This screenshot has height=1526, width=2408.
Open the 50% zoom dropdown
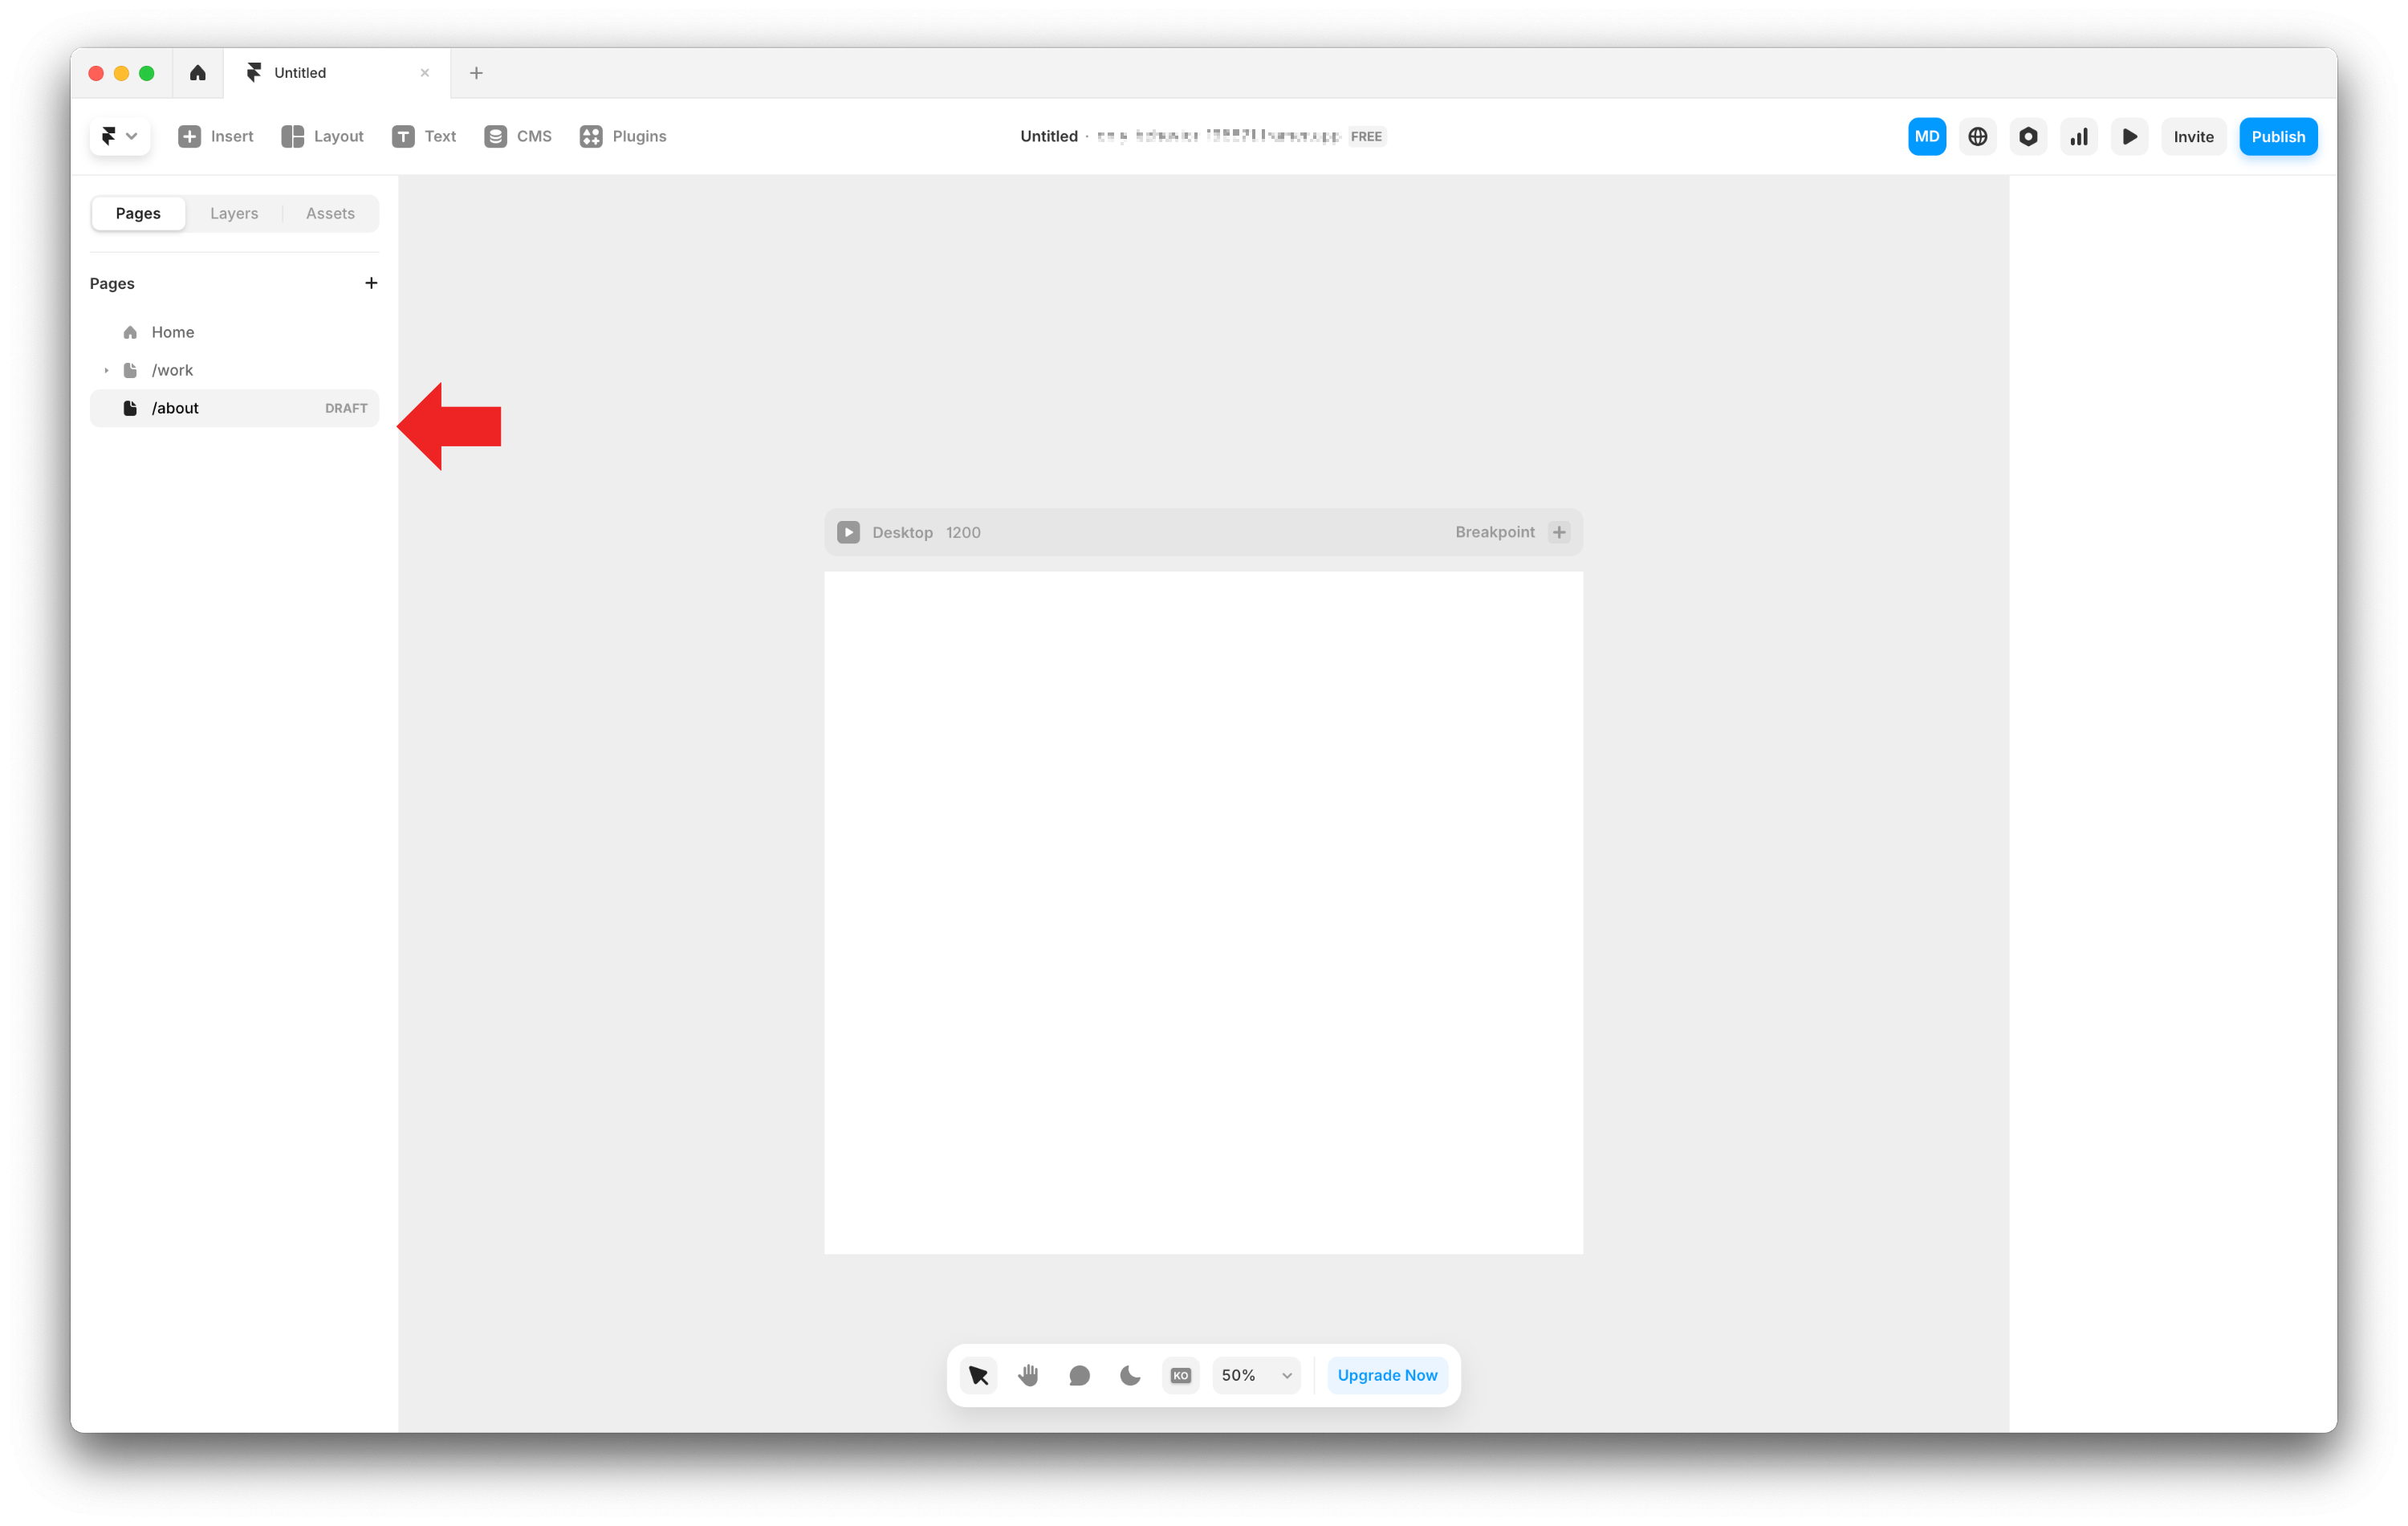[x=1256, y=1375]
